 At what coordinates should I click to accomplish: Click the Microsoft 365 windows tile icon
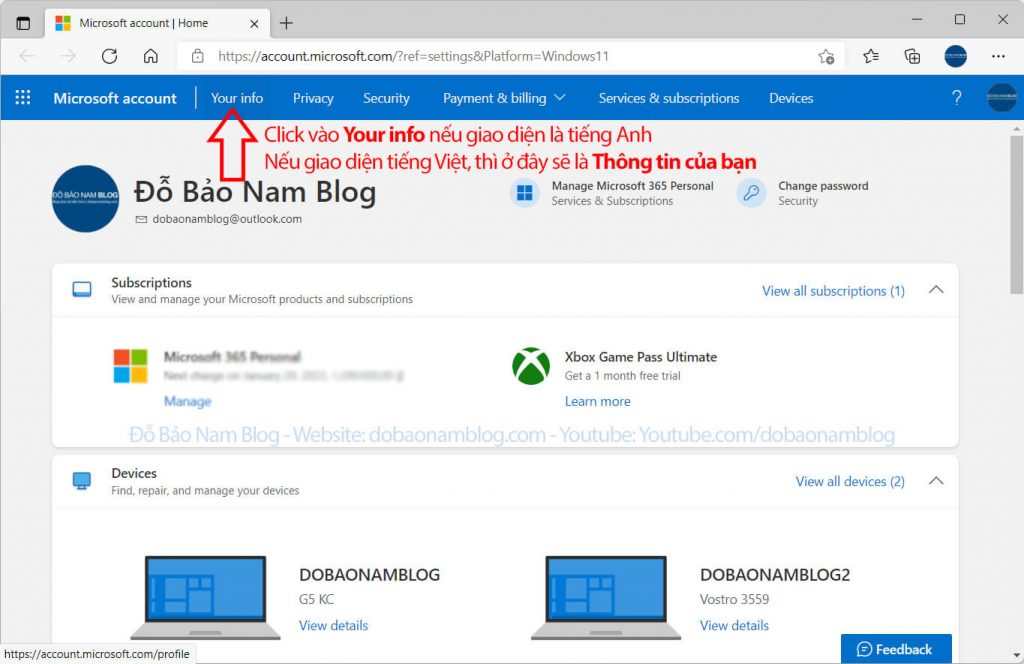tap(524, 193)
